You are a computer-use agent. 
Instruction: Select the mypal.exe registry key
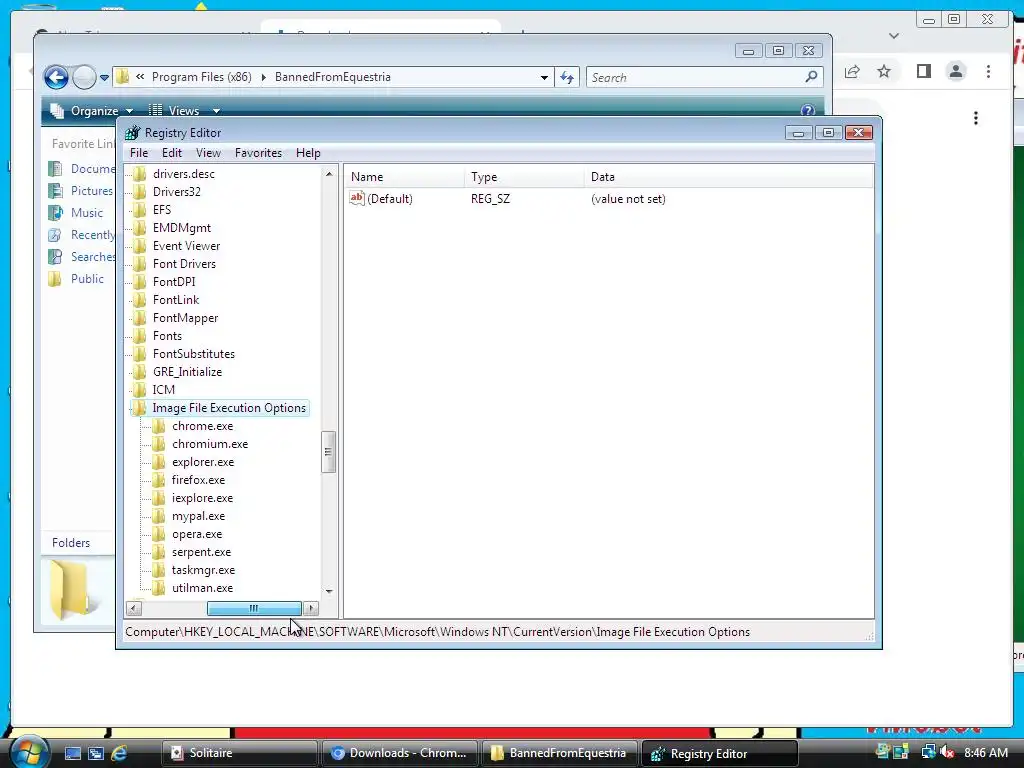[x=198, y=516]
